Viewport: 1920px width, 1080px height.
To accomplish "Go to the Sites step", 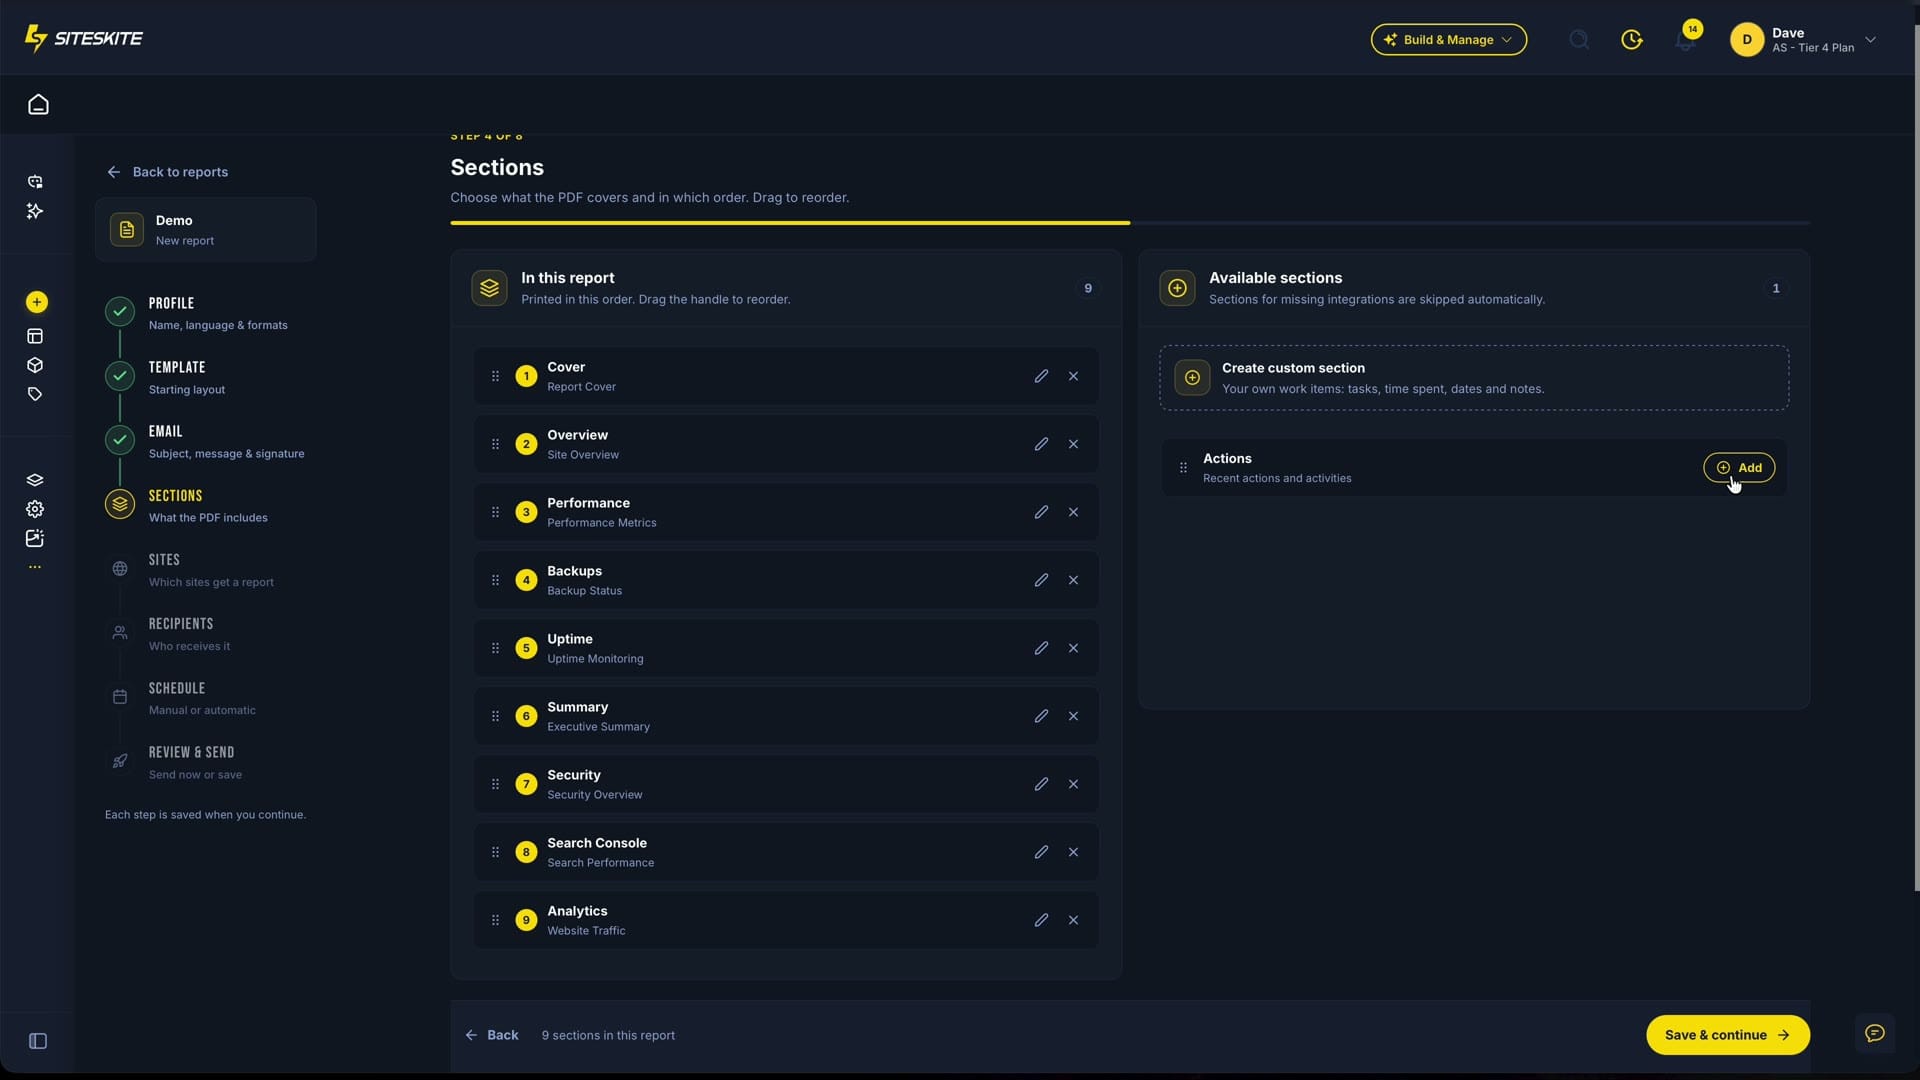I will tap(205, 570).
